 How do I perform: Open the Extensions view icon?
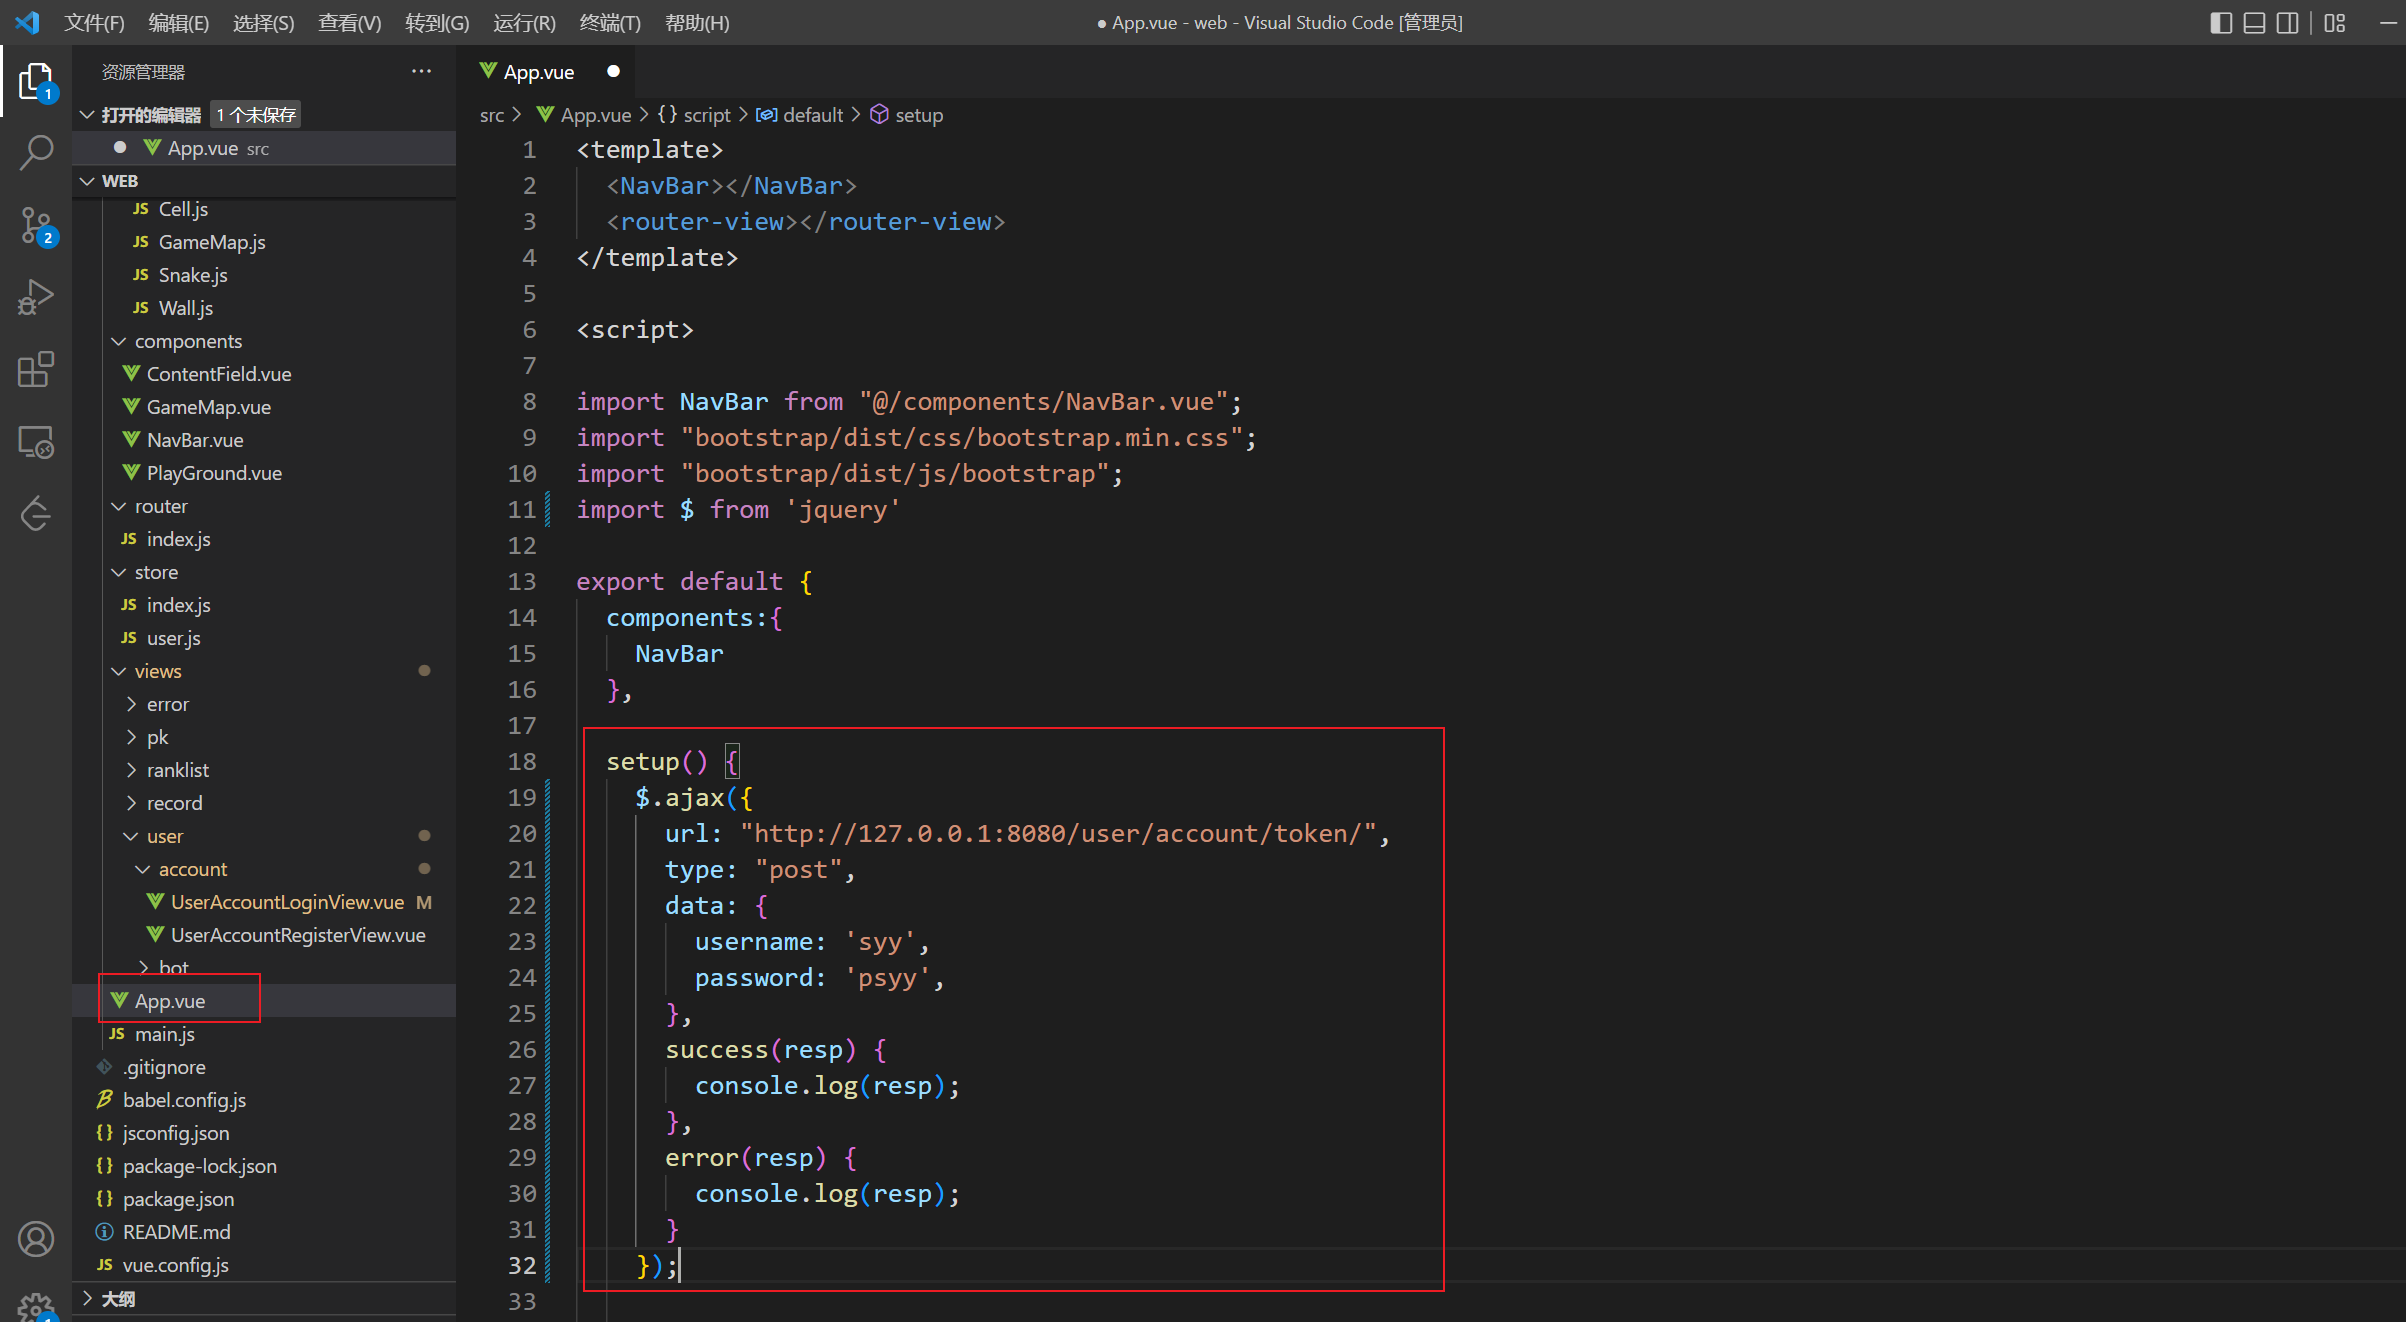pyautogui.click(x=36, y=369)
